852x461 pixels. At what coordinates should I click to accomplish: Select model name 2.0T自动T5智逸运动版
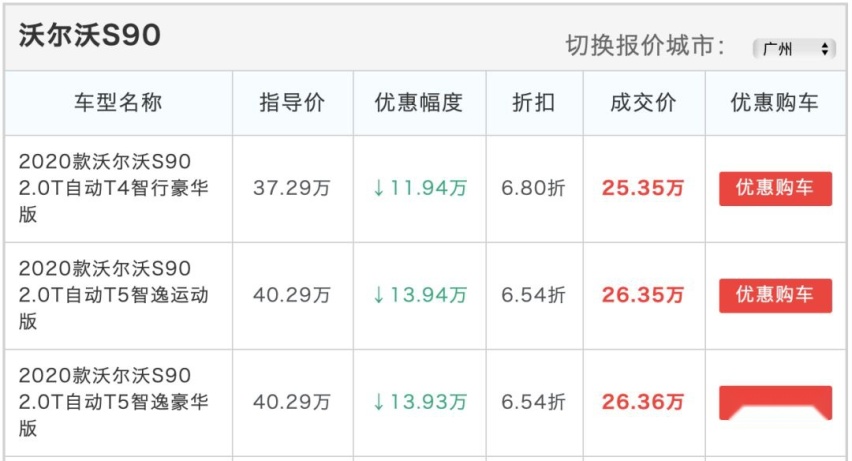pyautogui.click(x=114, y=295)
